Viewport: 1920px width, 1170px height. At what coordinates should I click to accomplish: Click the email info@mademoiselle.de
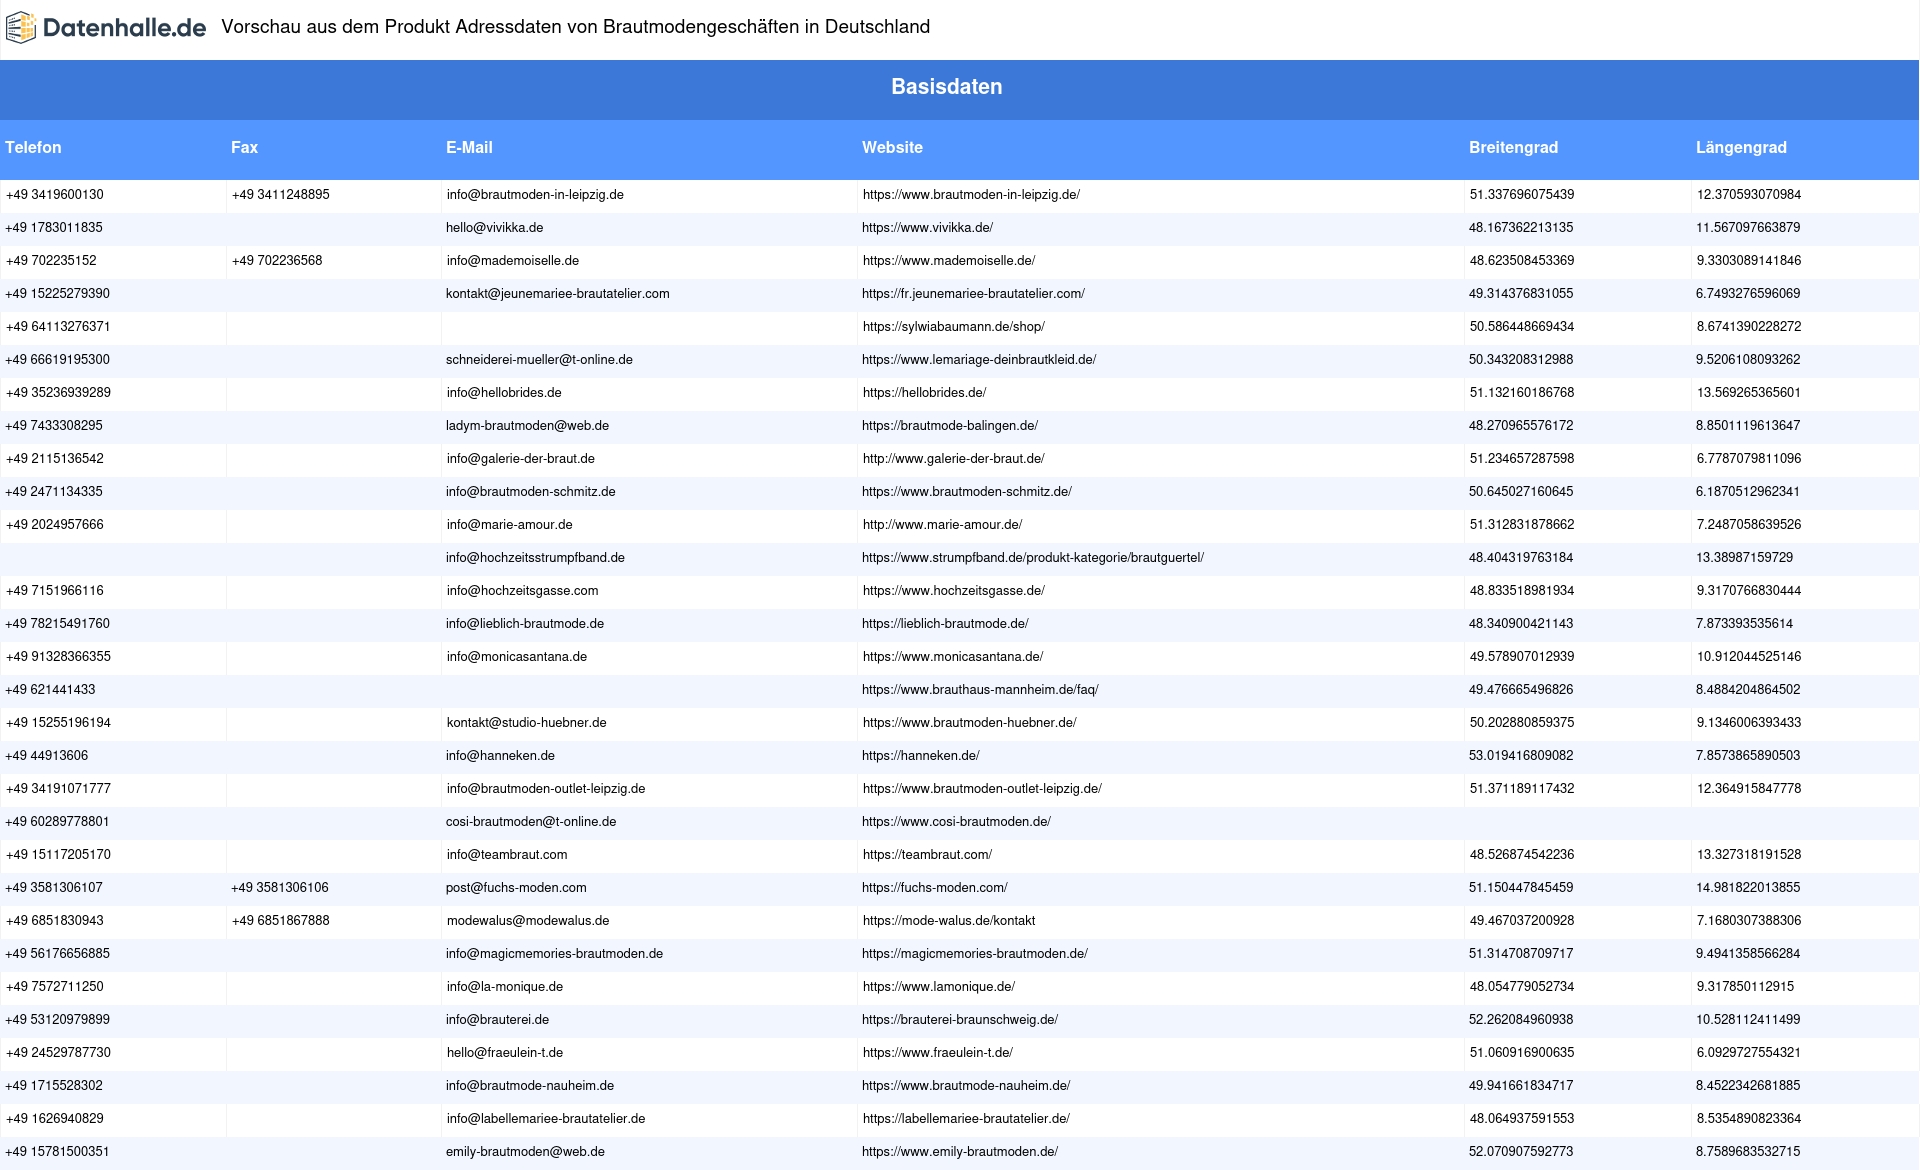coord(512,261)
